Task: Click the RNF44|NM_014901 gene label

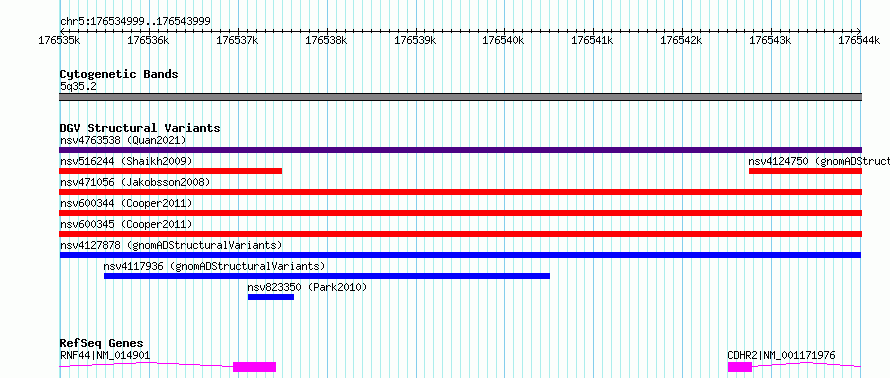Action: pyautogui.click(x=105, y=356)
